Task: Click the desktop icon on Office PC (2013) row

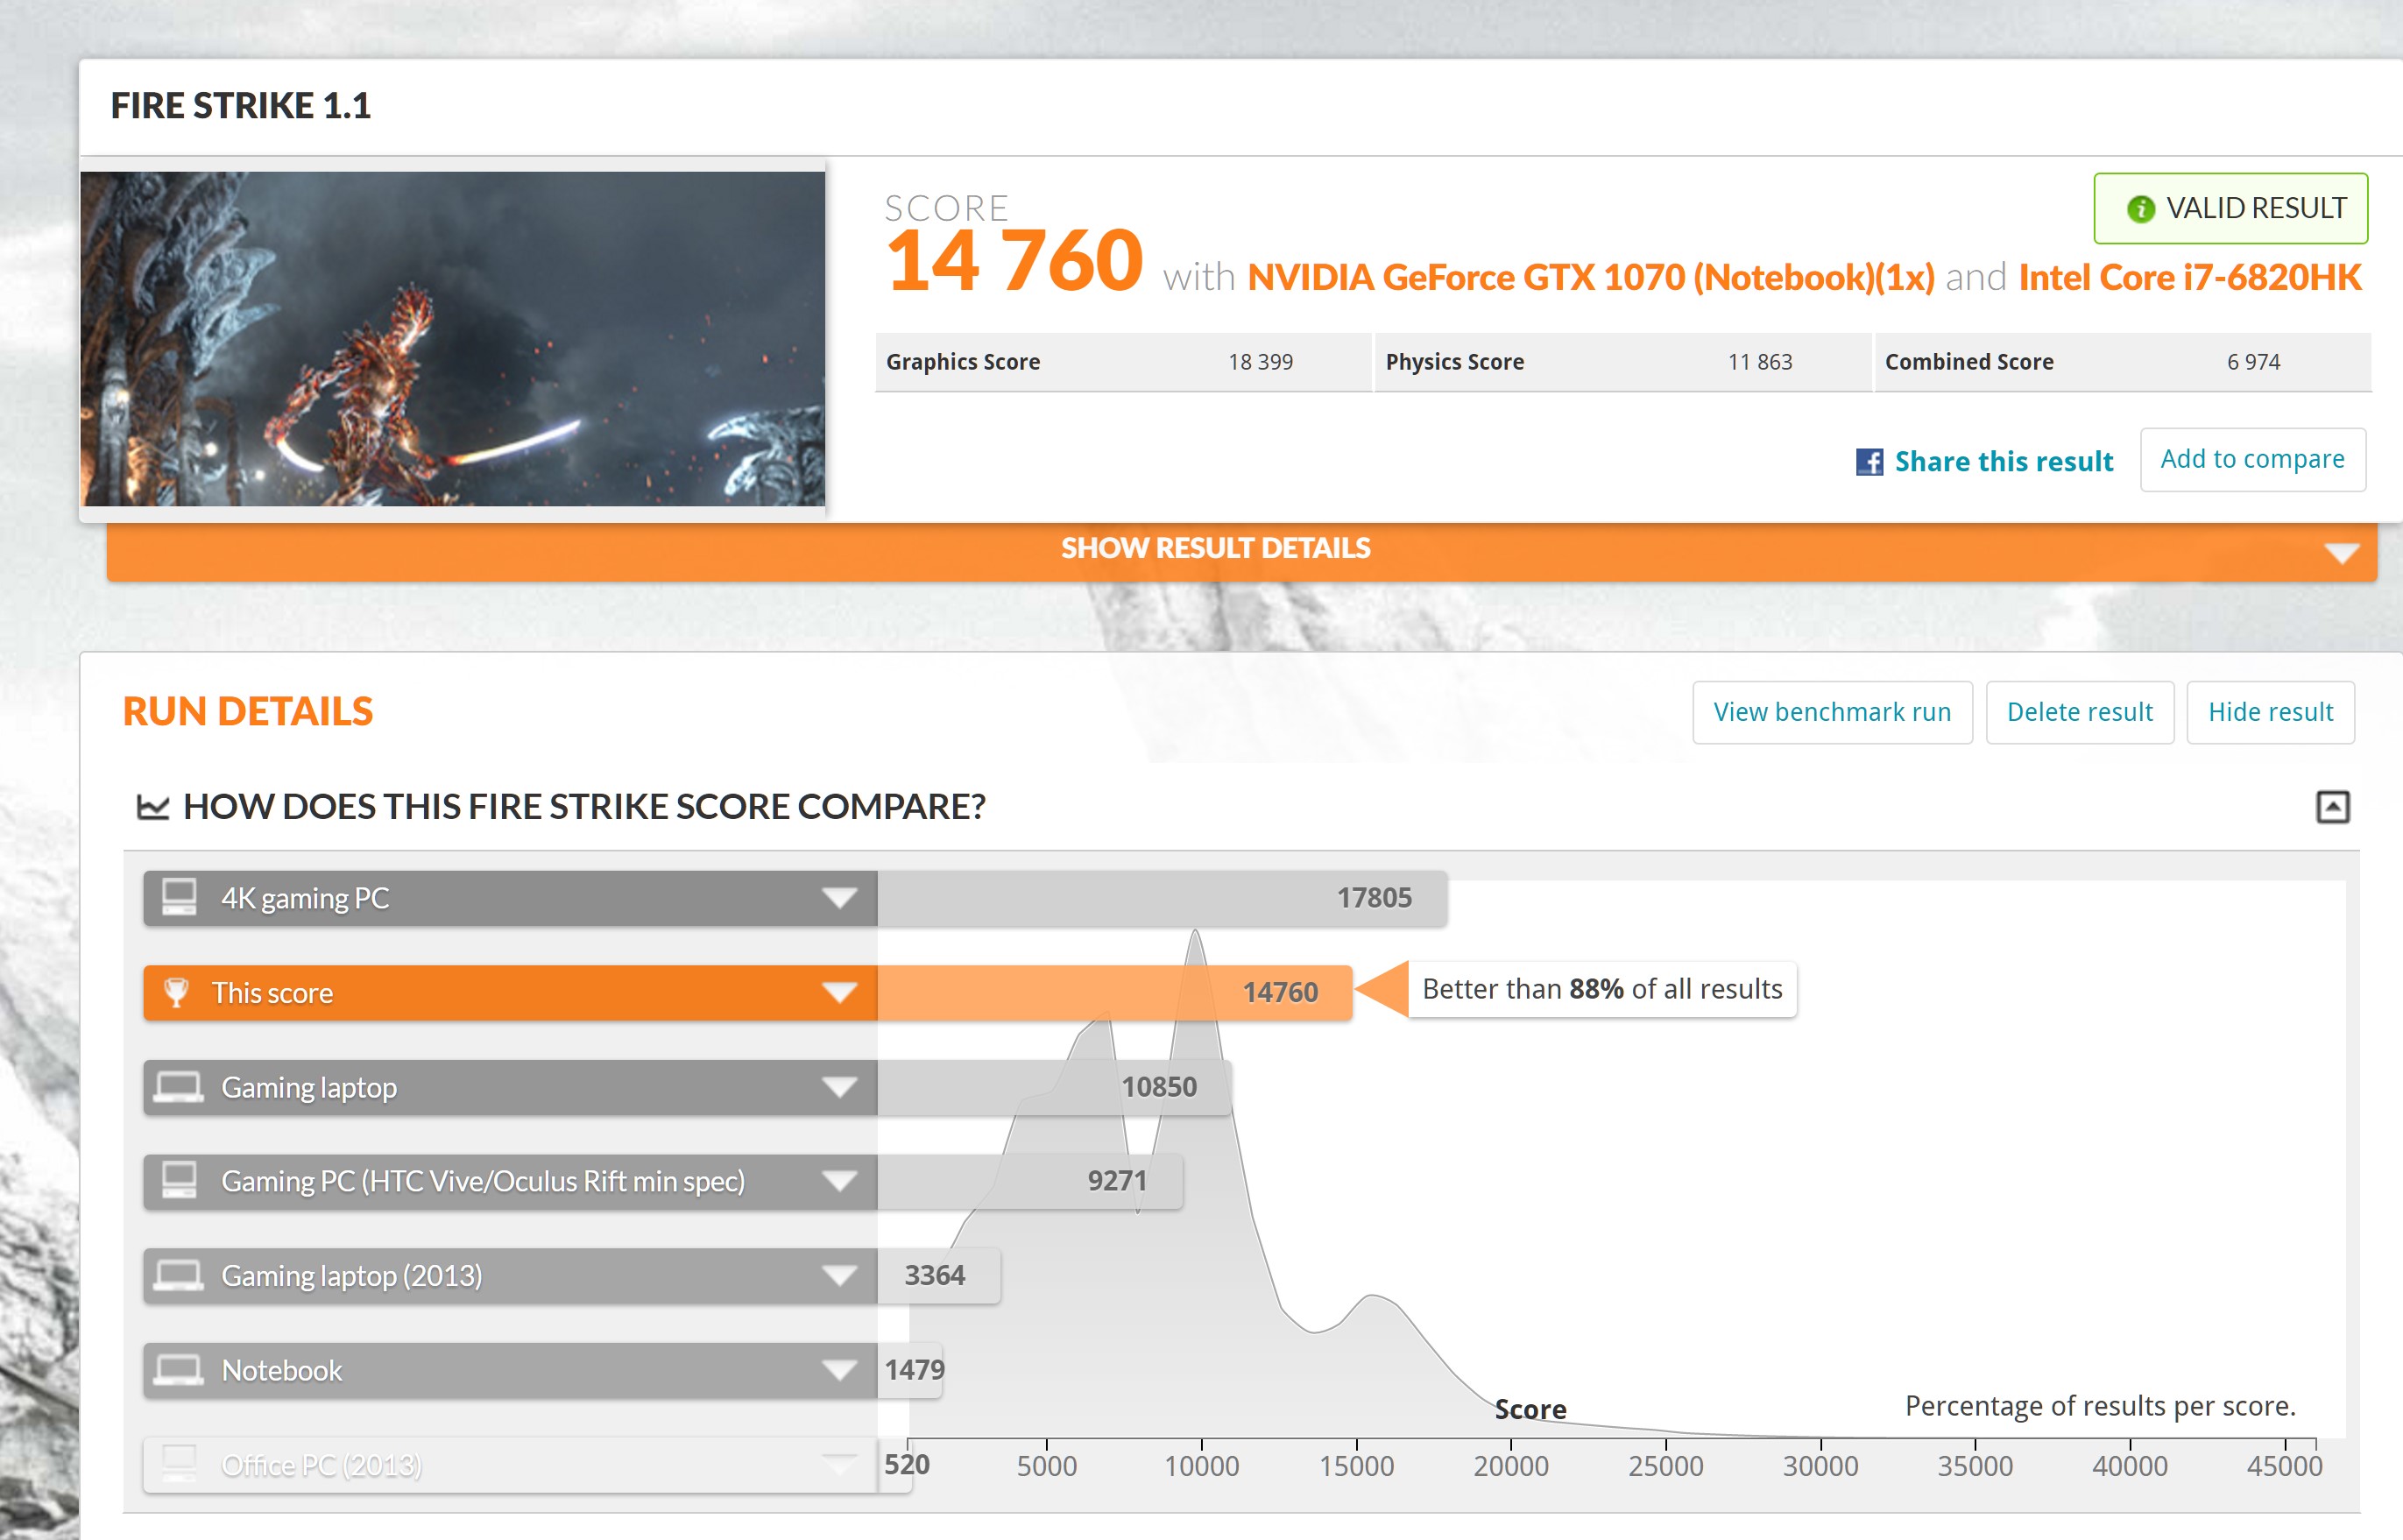Action: click(179, 1463)
